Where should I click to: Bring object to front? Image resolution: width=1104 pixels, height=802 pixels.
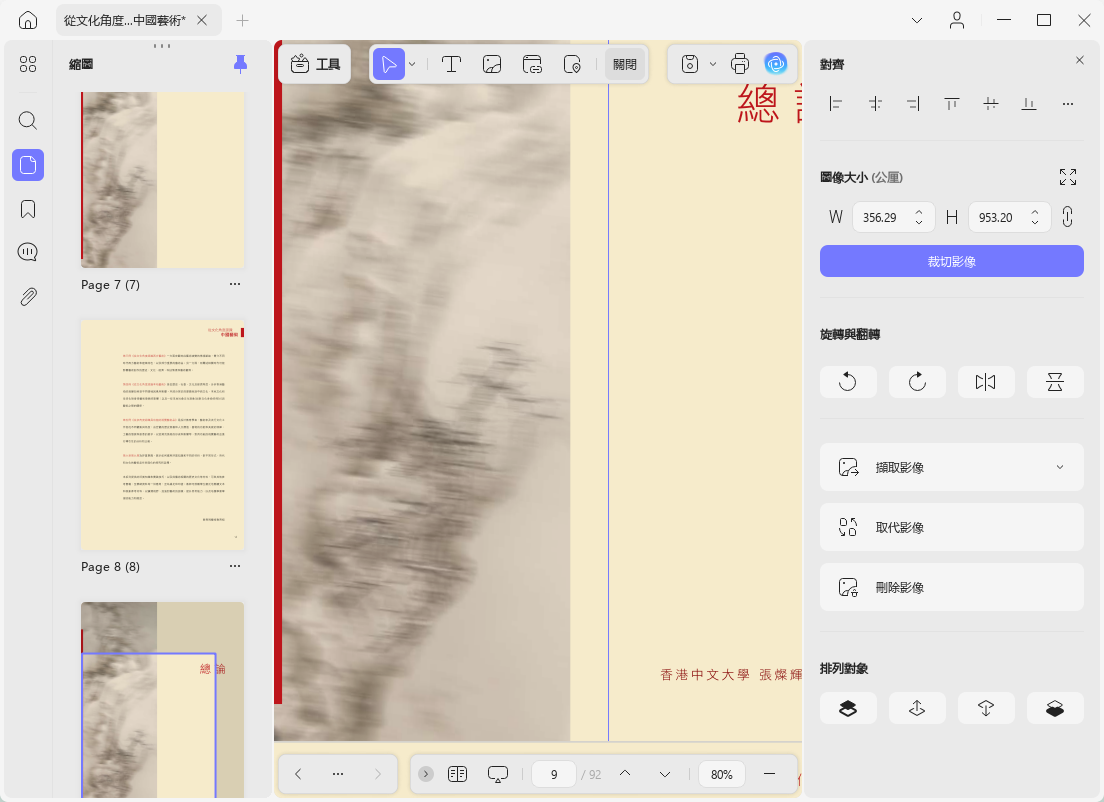[x=848, y=708]
